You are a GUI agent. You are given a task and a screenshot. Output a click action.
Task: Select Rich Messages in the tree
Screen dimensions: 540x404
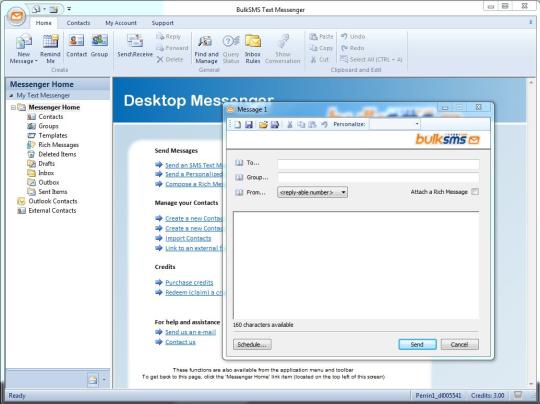tap(59, 145)
